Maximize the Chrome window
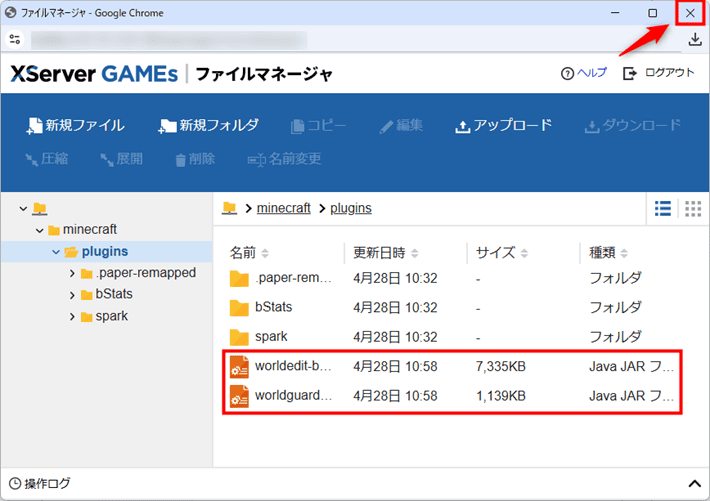Screen dimensions: 710x501 (652, 13)
